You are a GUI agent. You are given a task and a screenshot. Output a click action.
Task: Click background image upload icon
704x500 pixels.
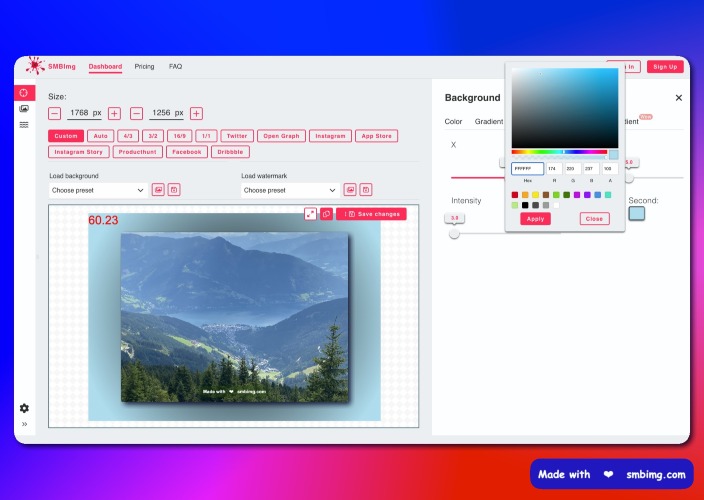[158, 190]
